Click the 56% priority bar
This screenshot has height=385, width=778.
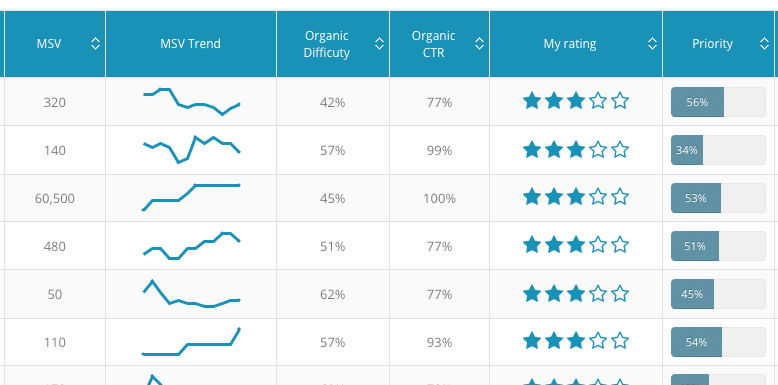(x=718, y=102)
